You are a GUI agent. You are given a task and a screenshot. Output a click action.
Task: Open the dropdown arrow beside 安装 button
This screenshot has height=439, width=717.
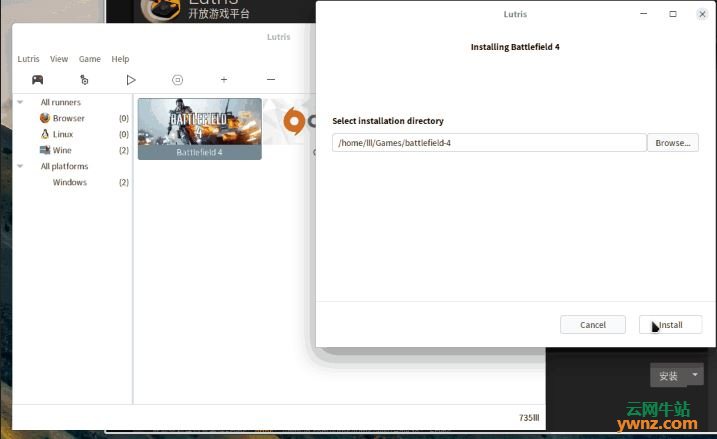coord(695,375)
